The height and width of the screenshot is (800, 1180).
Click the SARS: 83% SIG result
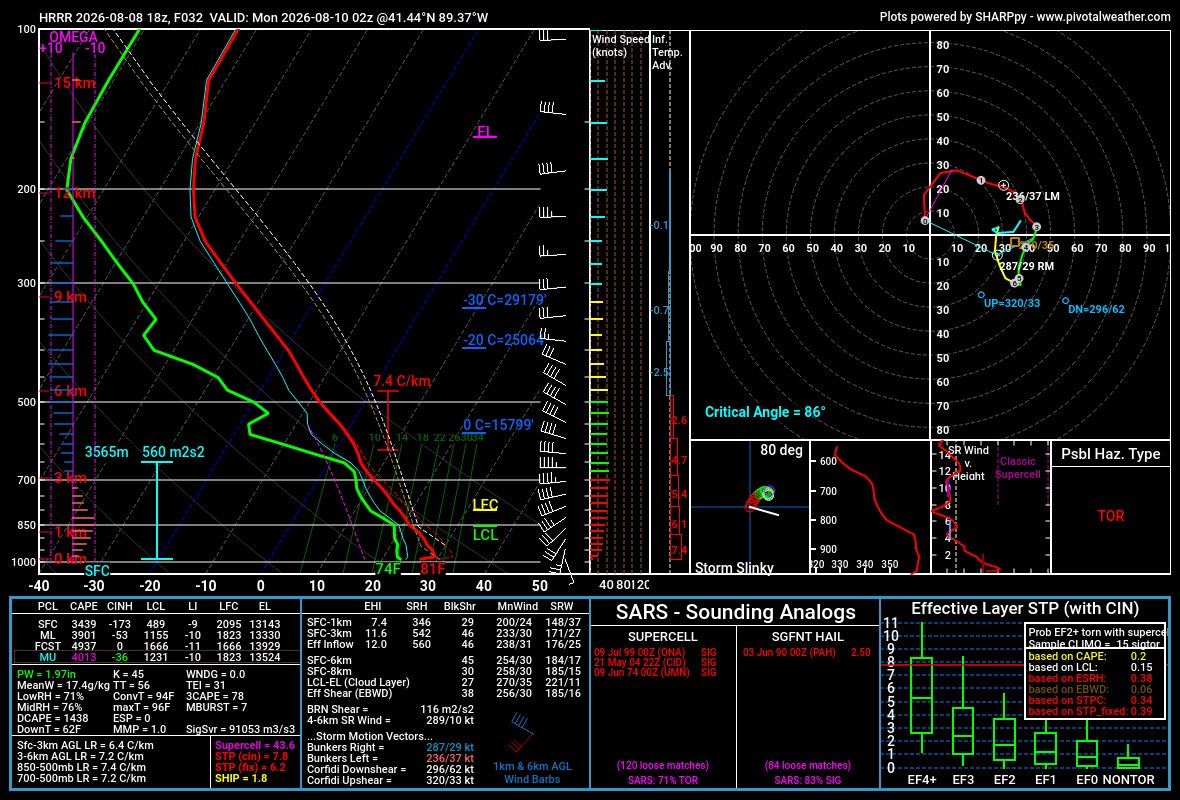click(x=807, y=780)
